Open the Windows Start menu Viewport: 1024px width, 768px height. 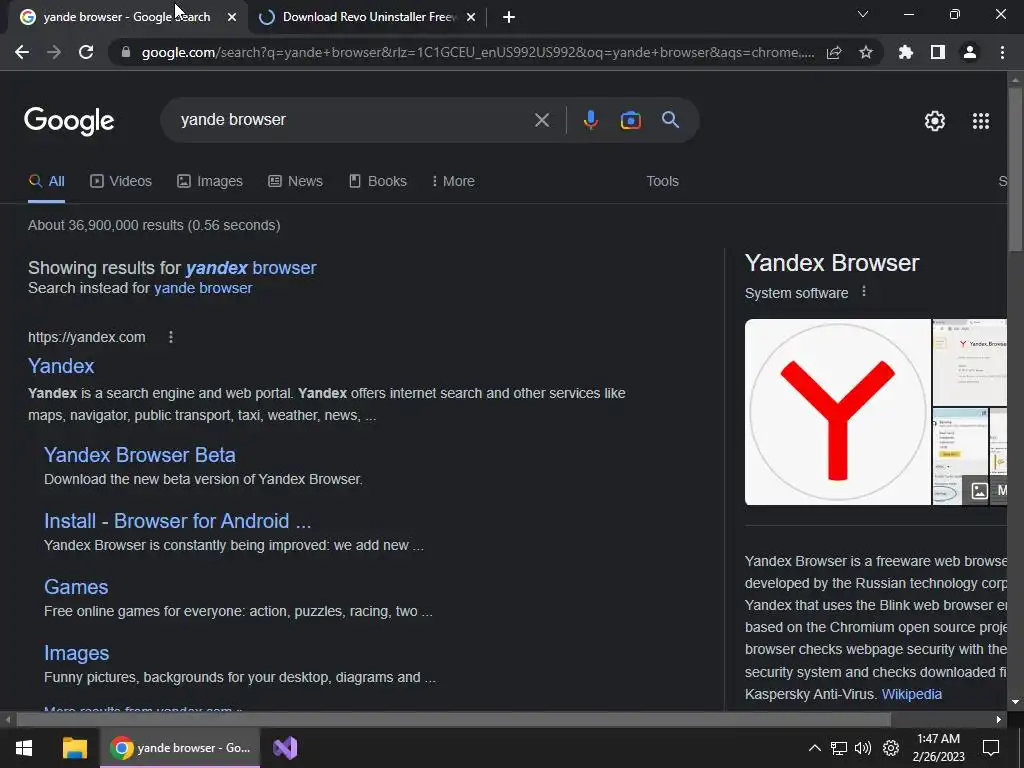pos(24,748)
